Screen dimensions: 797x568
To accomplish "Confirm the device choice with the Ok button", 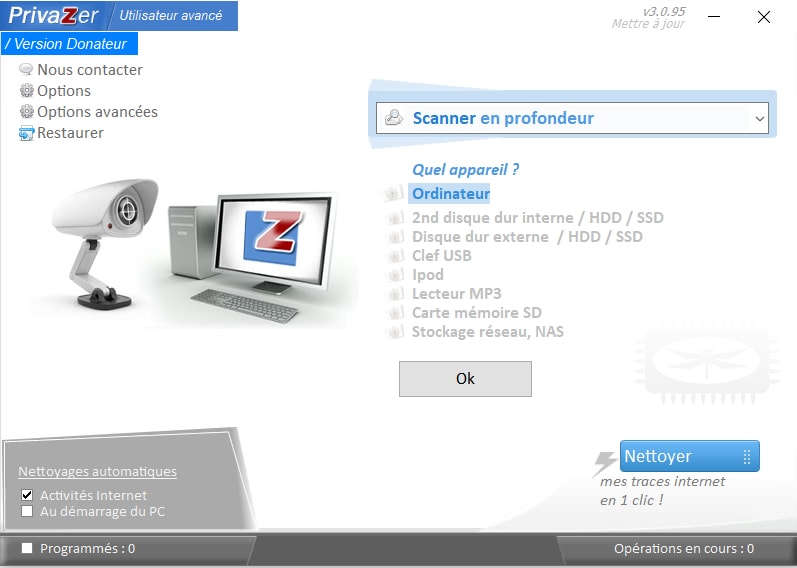I will pos(465,379).
